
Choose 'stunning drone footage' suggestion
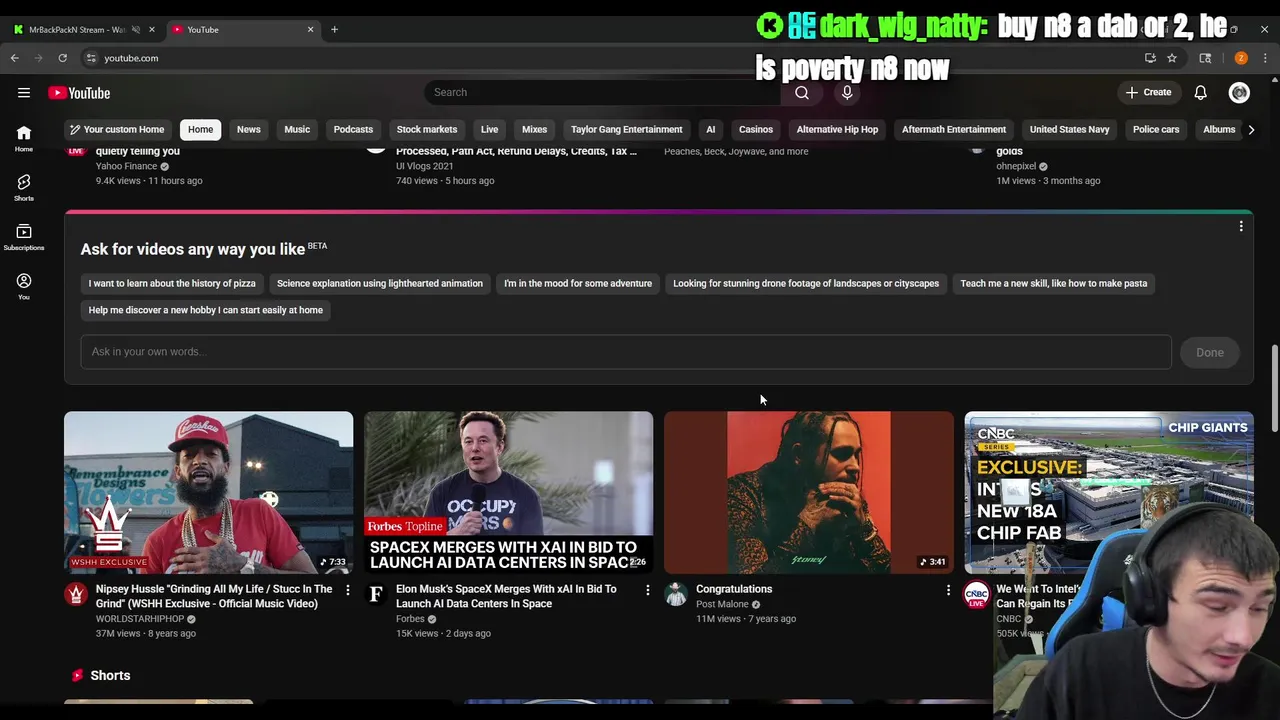806,284
